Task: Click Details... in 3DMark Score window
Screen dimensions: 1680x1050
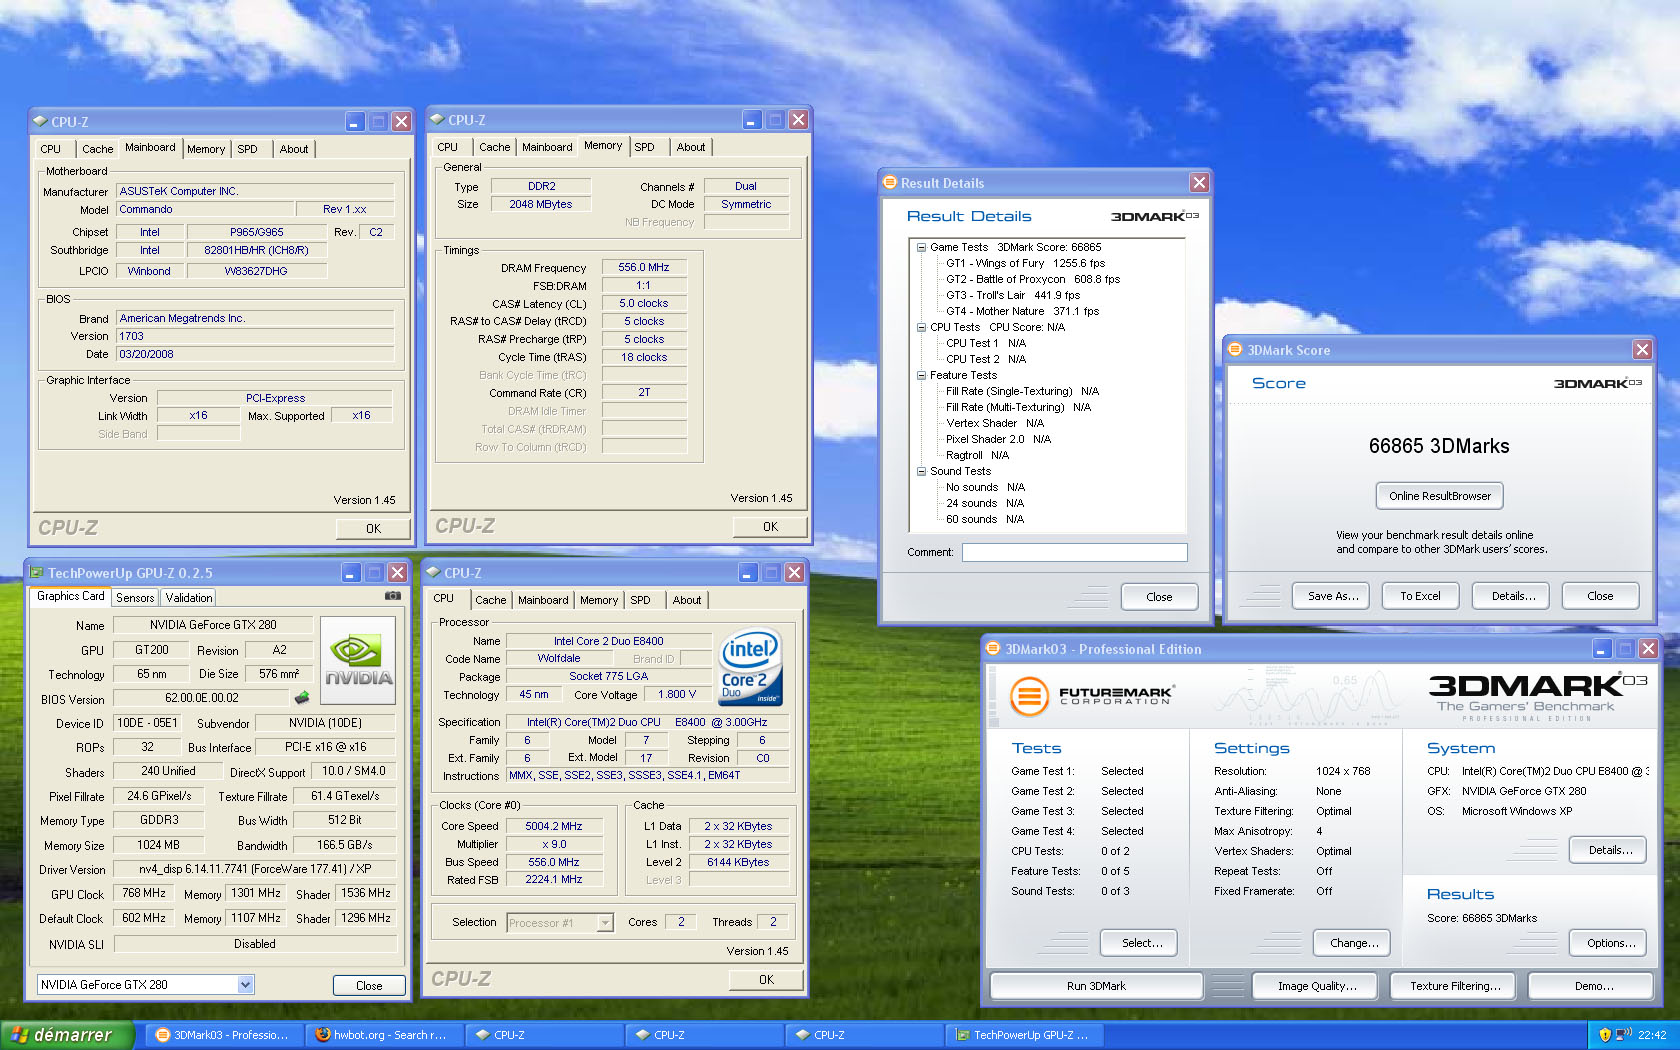Action: (x=1513, y=596)
